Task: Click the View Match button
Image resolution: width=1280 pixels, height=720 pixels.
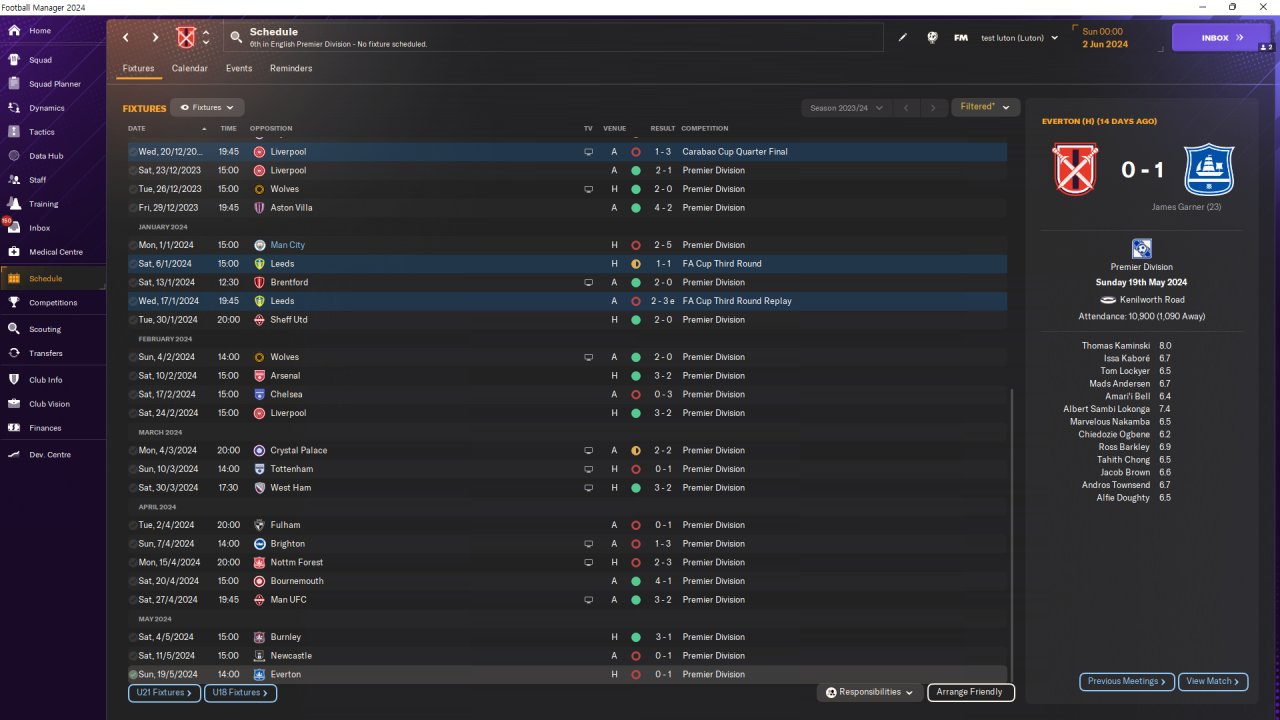Action: [1213, 682]
